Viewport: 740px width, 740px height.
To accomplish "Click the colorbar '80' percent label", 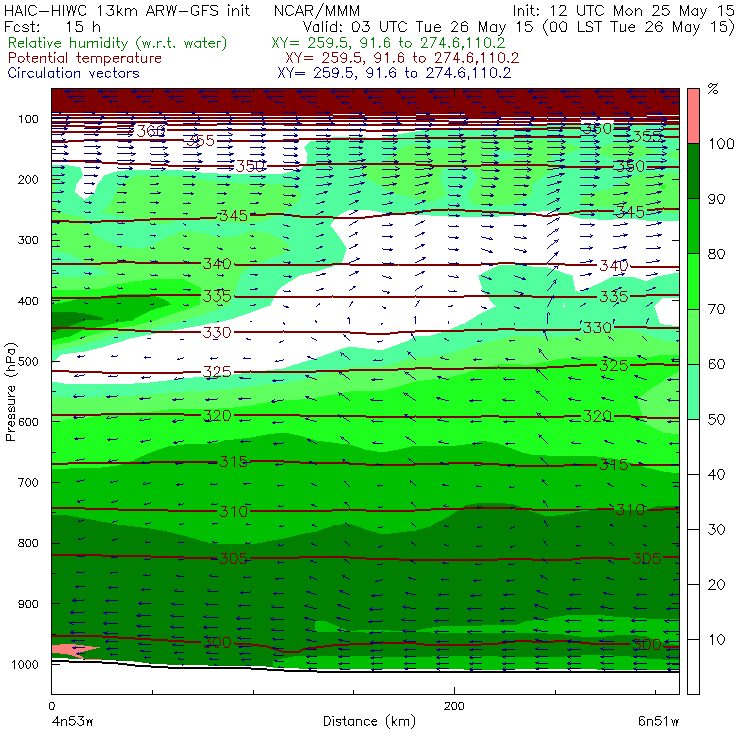I will [716, 254].
